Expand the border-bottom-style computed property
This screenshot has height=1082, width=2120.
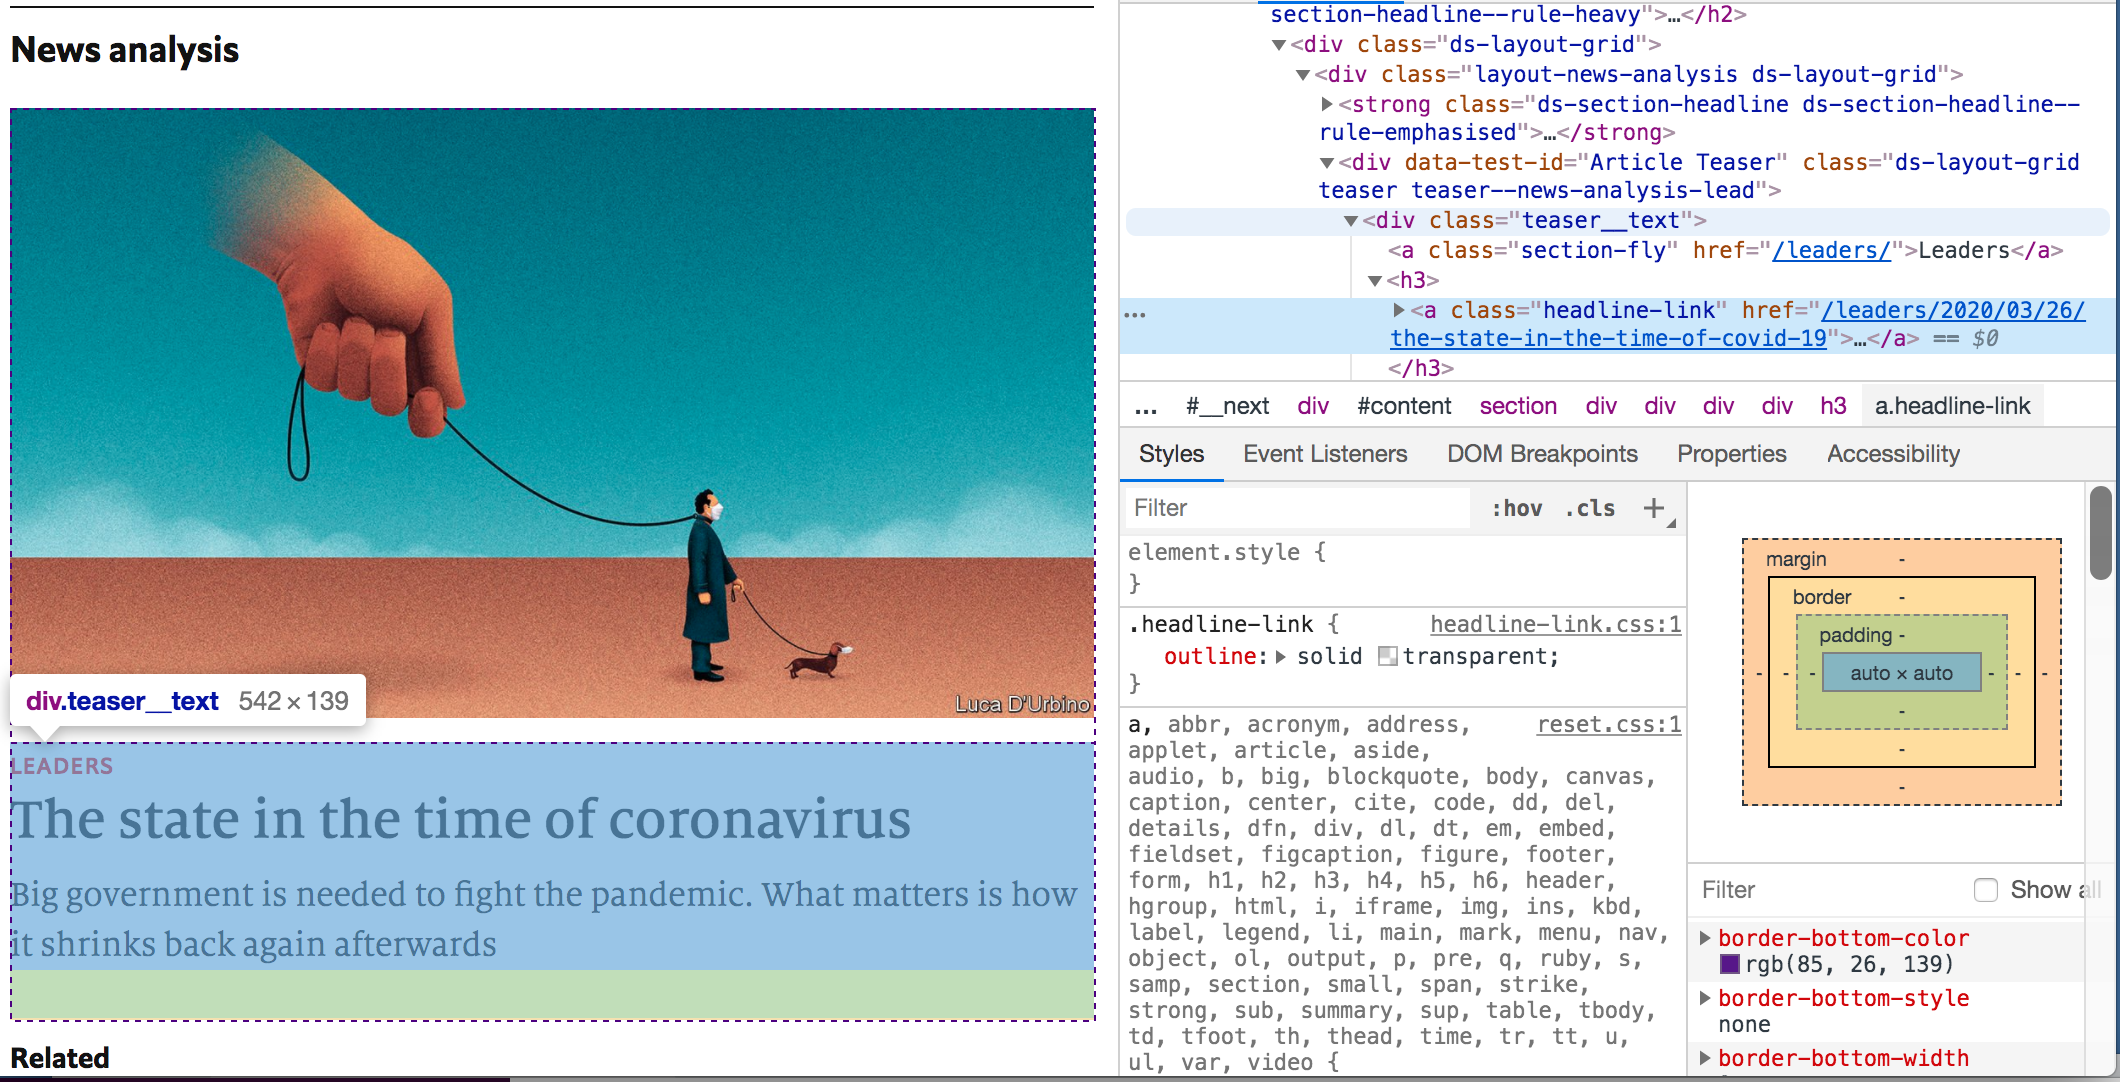pyautogui.click(x=1705, y=998)
